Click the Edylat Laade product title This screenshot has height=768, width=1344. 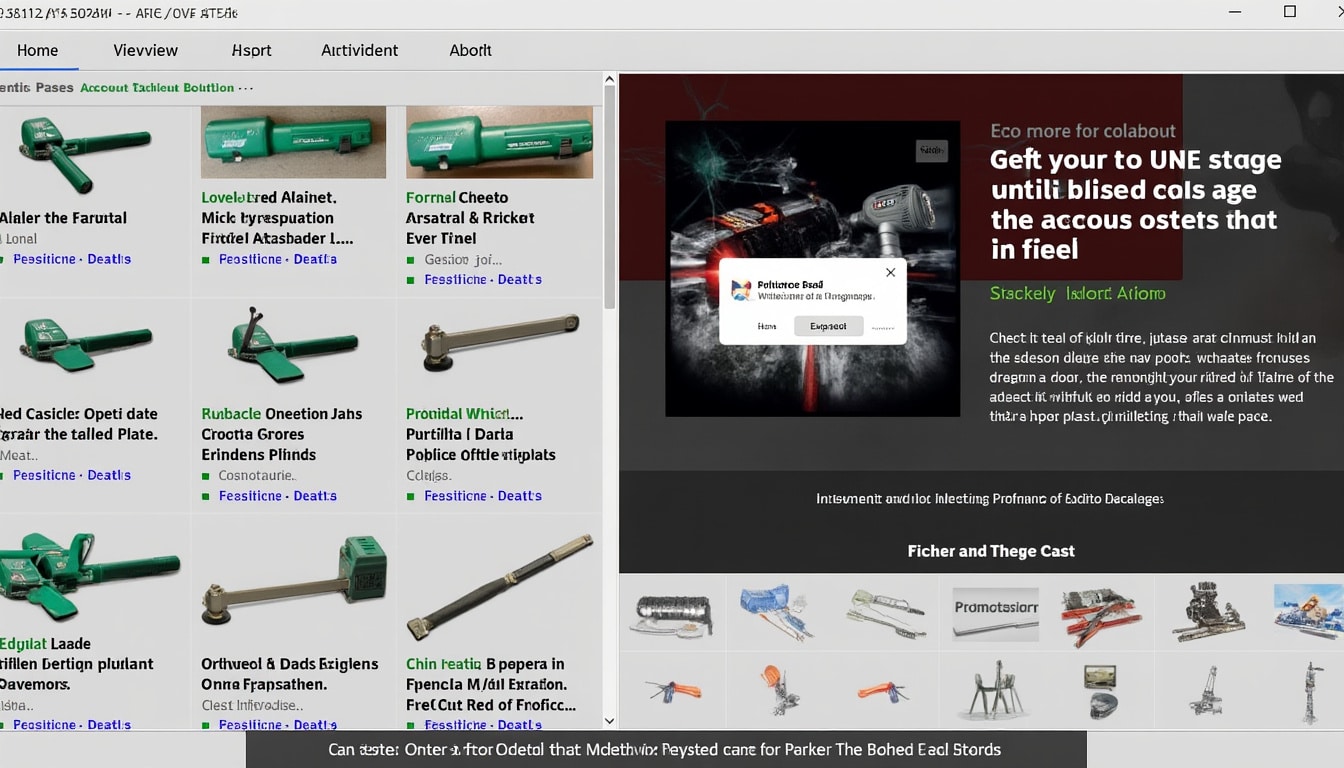[77, 664]
